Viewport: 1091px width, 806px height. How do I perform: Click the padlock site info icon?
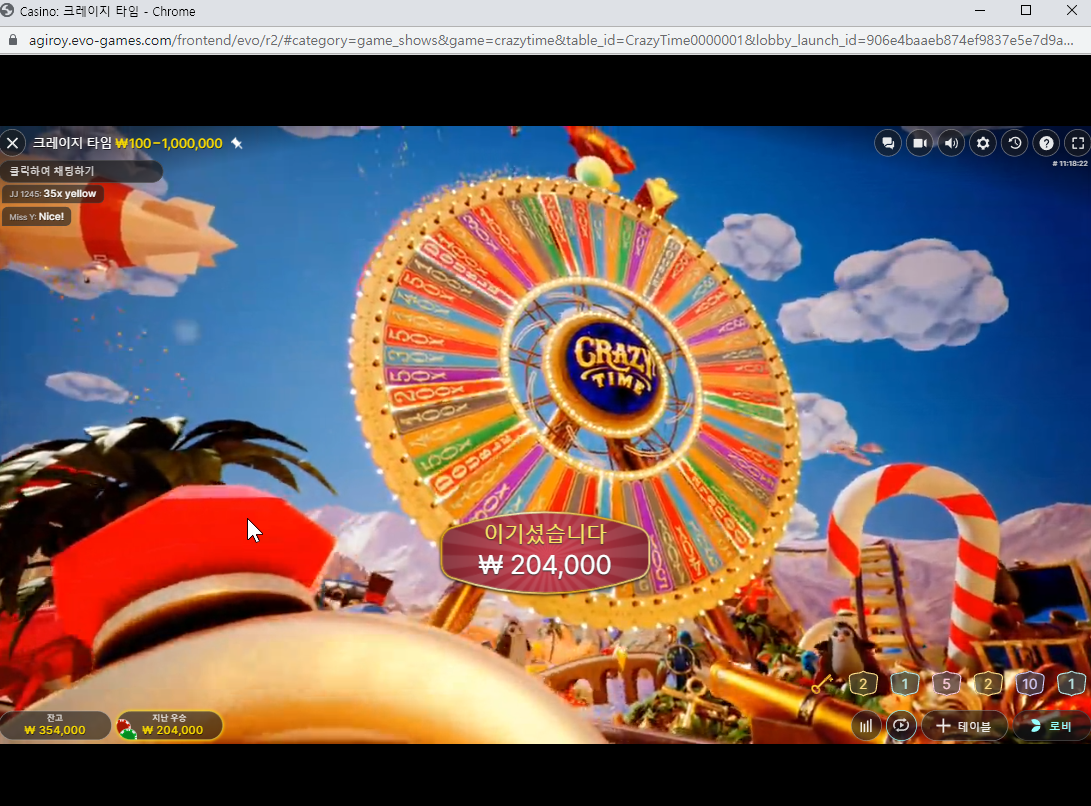point(13,40)
